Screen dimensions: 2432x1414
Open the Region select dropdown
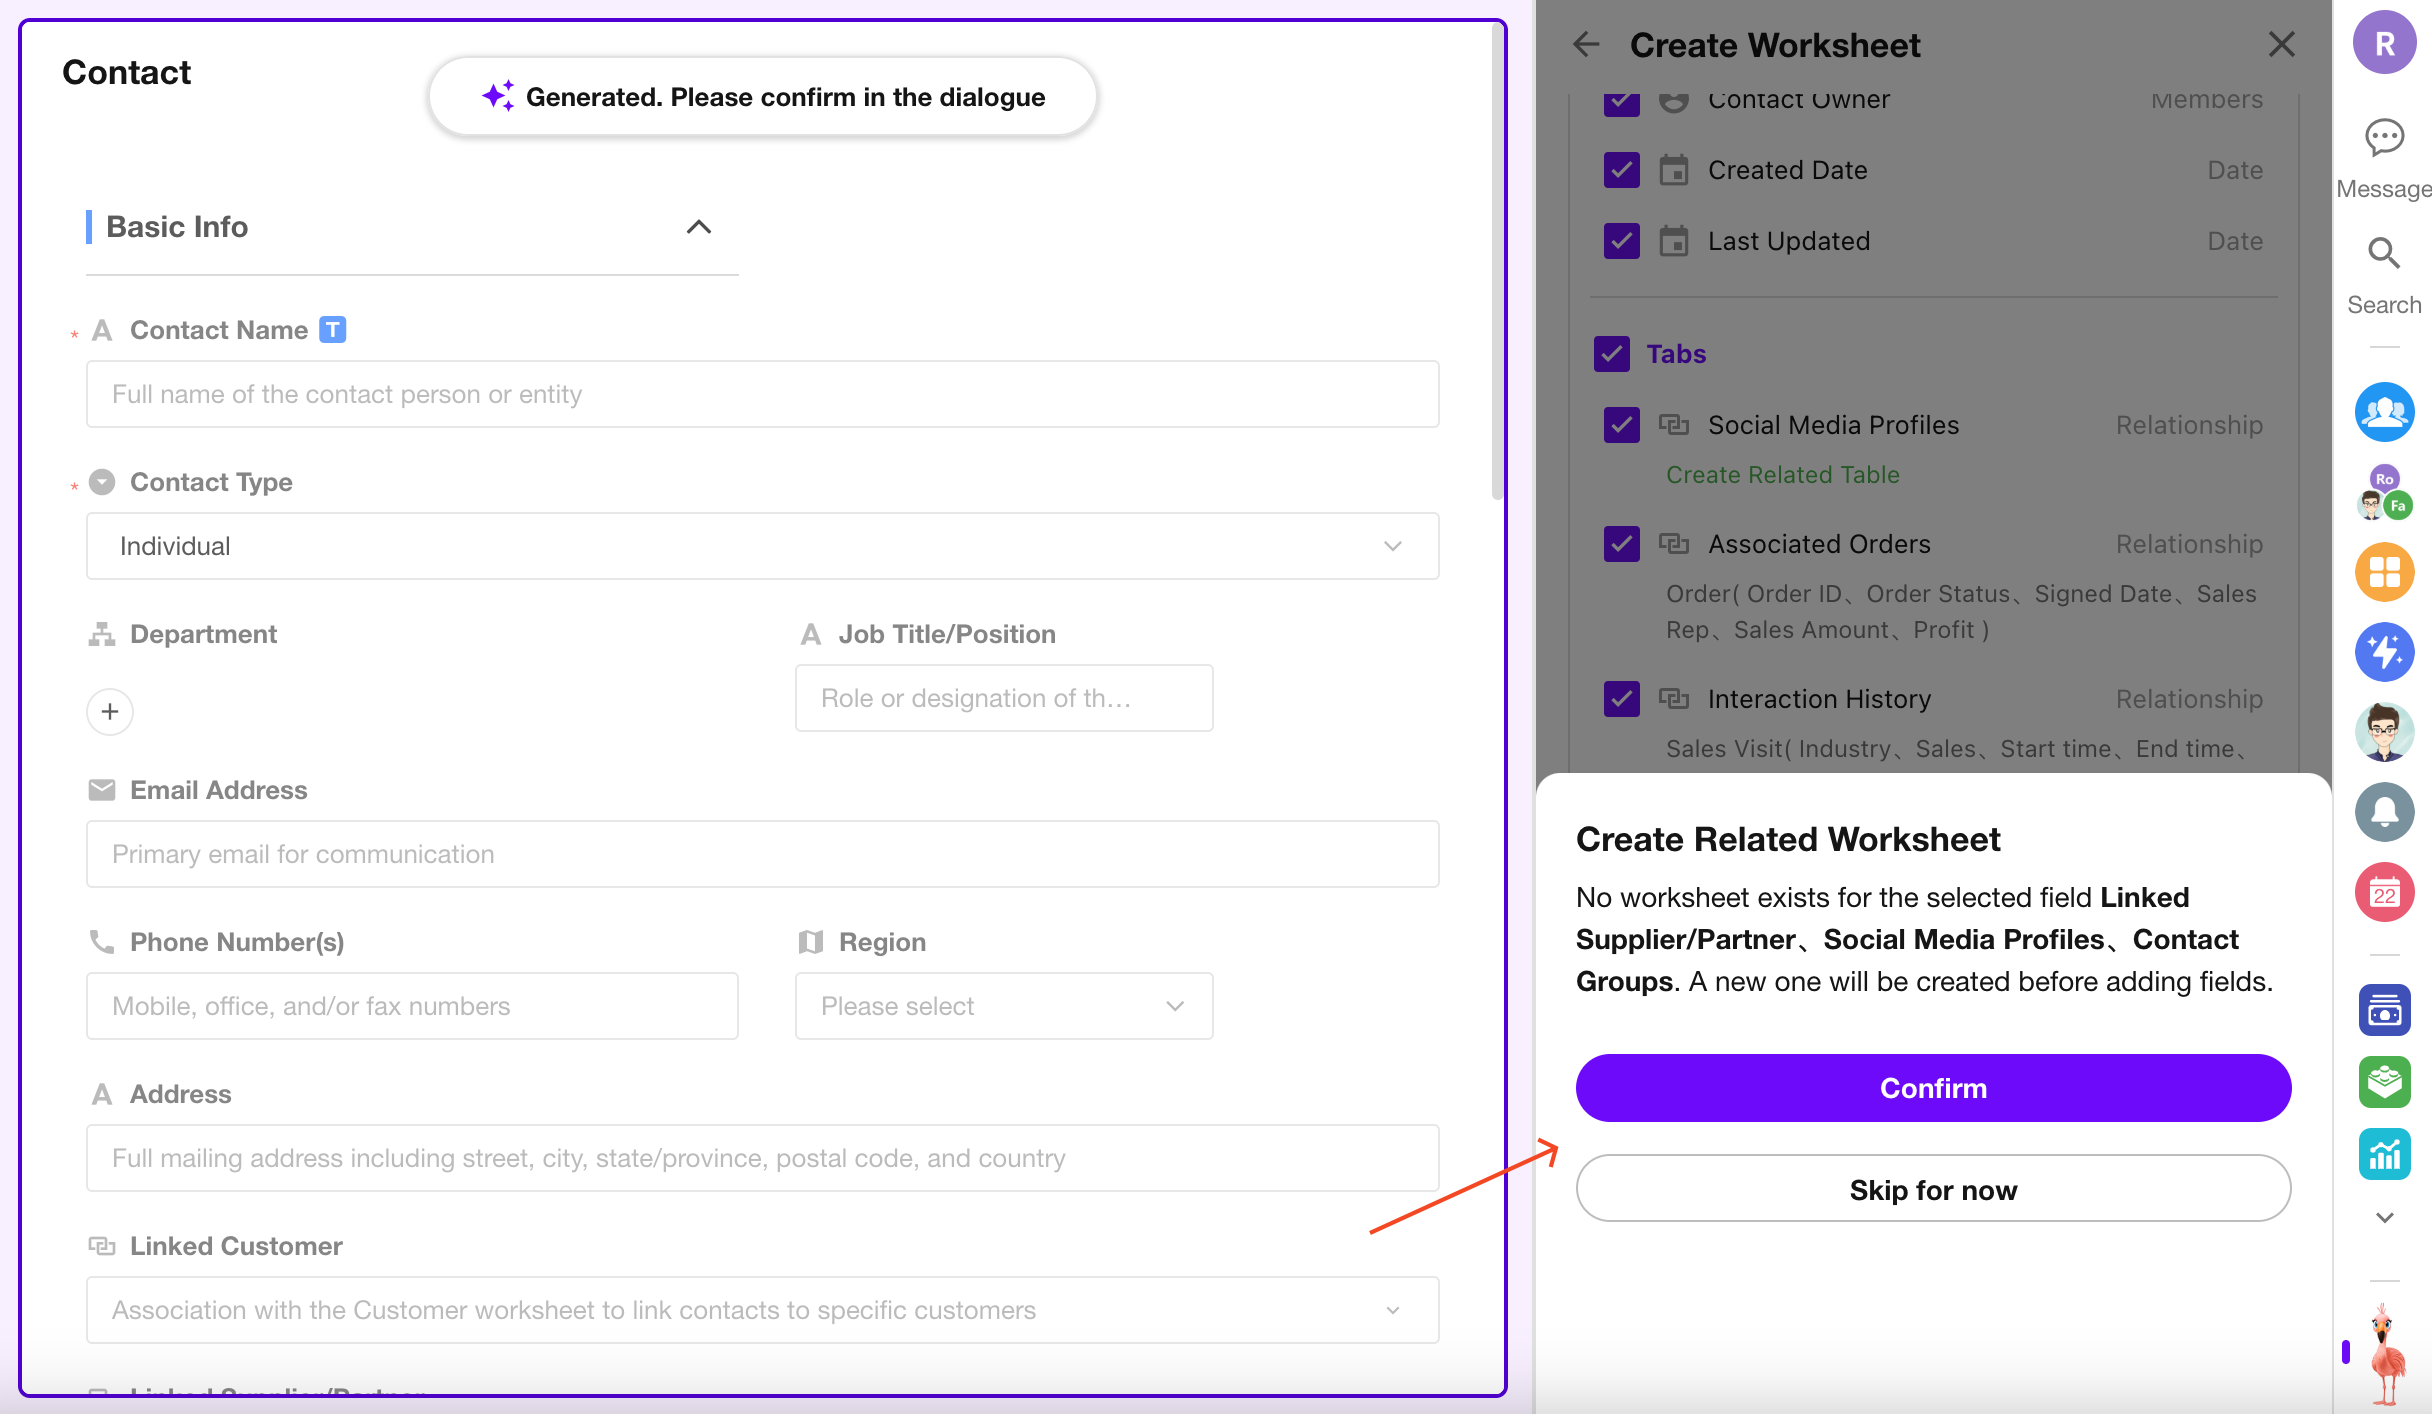coord(1003,1006)
